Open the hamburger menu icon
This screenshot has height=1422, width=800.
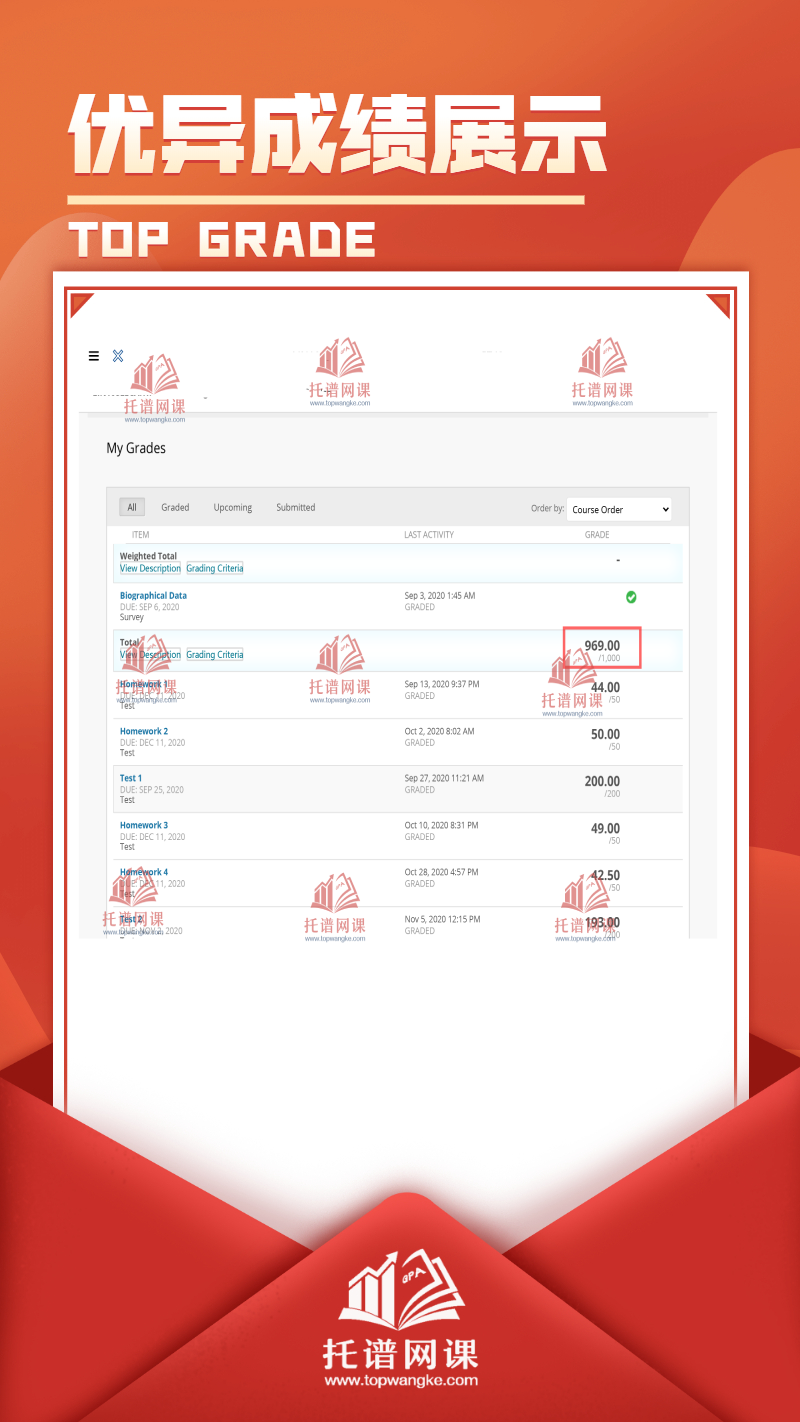tap(94, 356)
